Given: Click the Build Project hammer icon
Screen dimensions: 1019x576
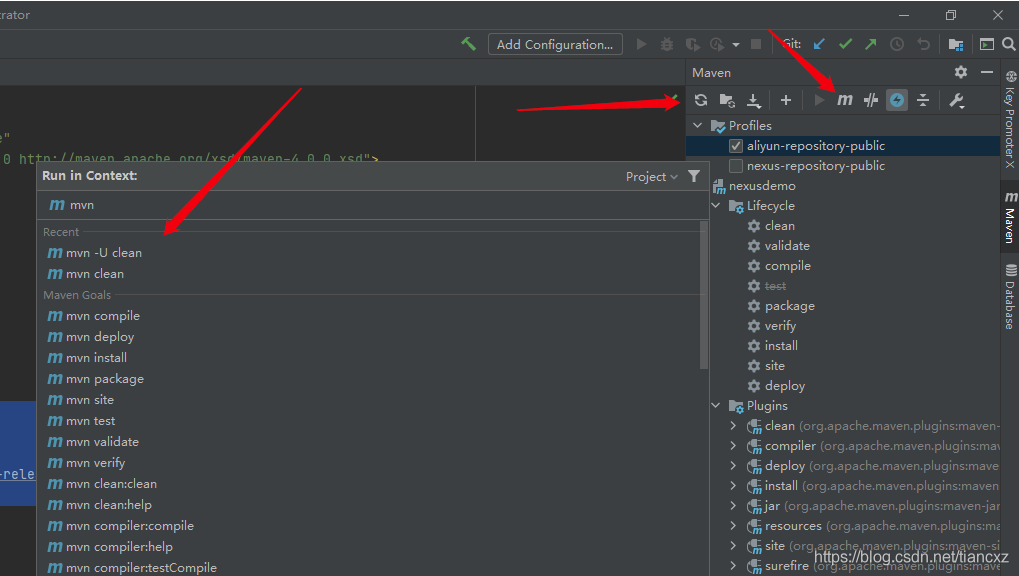Looking at the screenshot, I should (x=468, y=44).
